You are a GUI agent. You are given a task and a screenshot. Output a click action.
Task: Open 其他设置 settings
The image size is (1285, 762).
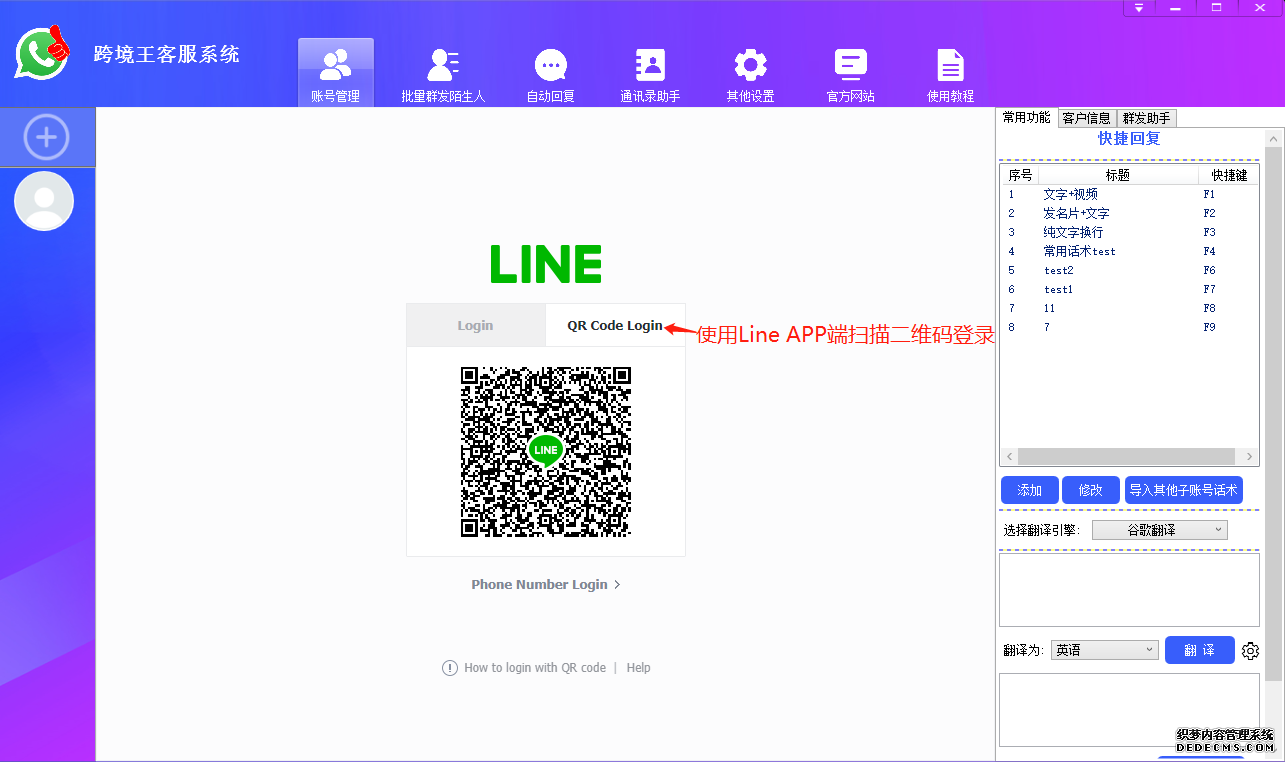(749, 71)
